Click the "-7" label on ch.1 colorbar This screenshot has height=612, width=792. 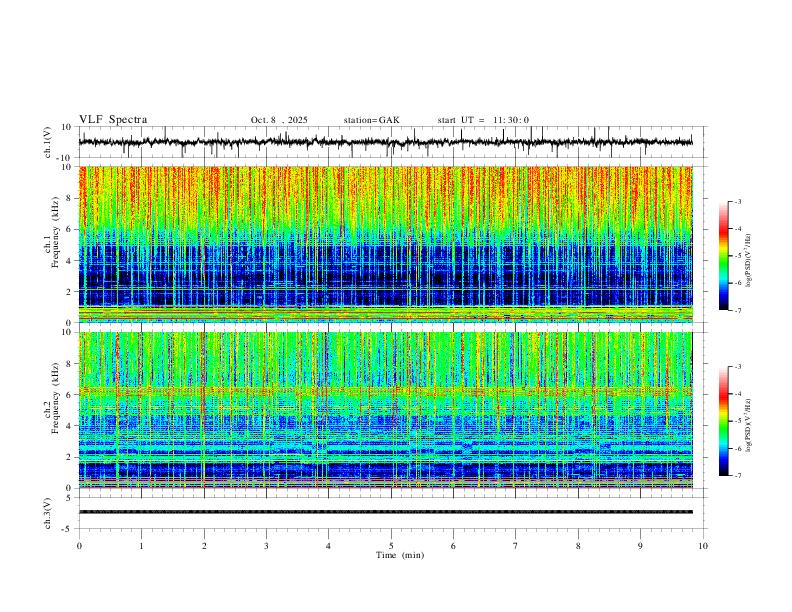(737, 311)
